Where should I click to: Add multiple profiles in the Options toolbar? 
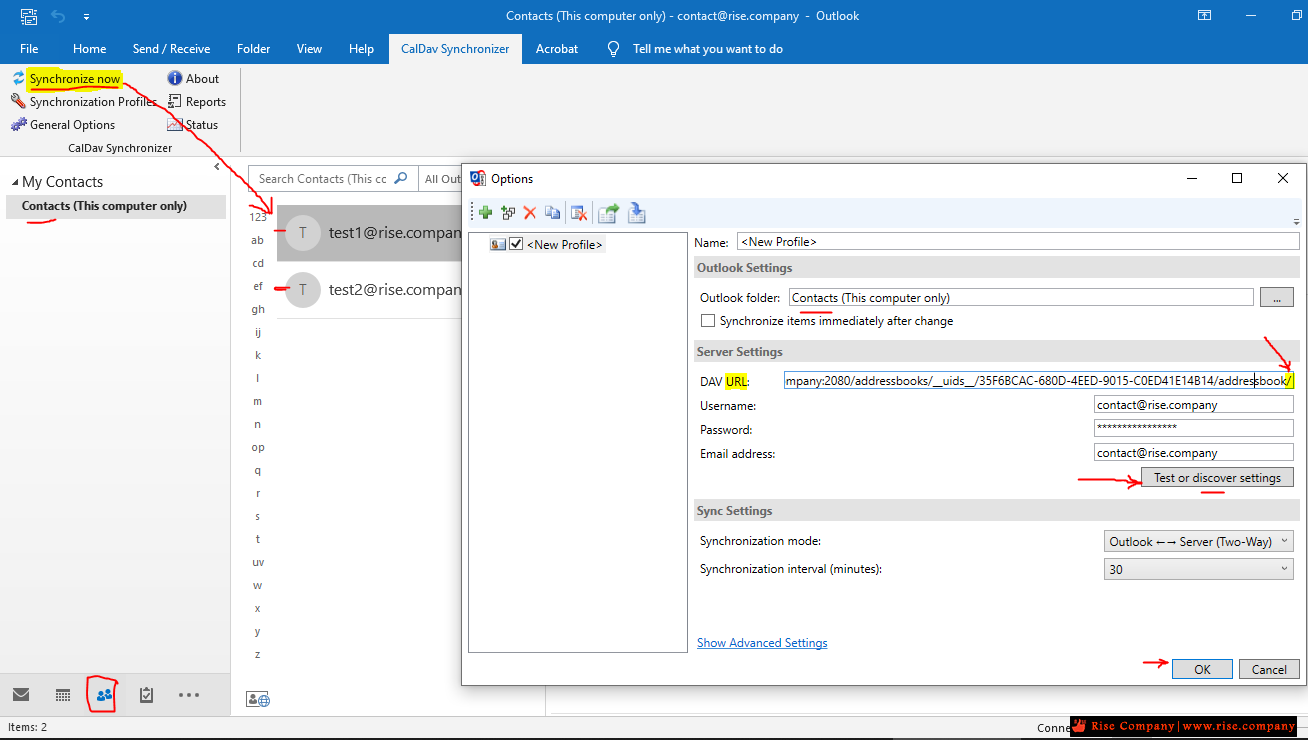pos(508,212)
